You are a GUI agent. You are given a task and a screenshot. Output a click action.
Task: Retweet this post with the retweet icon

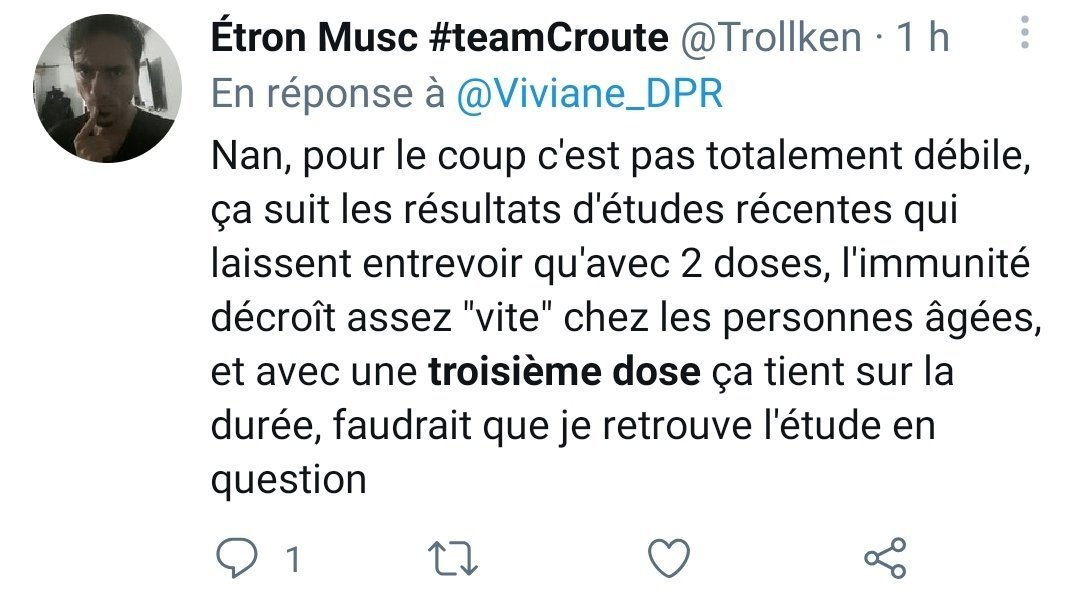pyautogui.click(x=453, y=558)
